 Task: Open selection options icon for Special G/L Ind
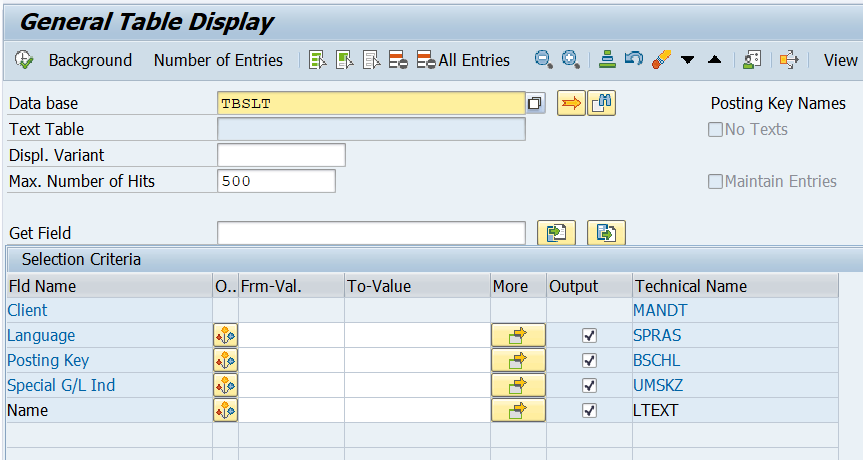point(226,385)
